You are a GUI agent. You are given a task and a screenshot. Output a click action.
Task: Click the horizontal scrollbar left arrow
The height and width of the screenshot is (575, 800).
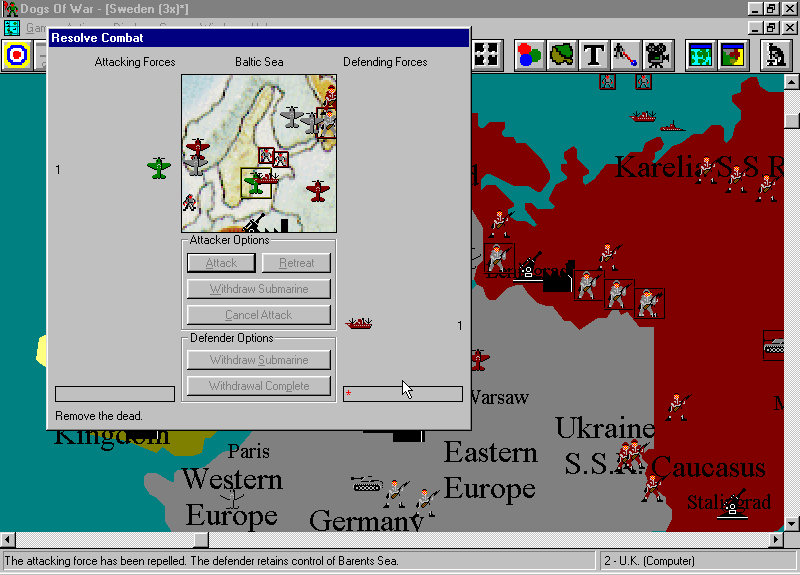pos(8,539)
